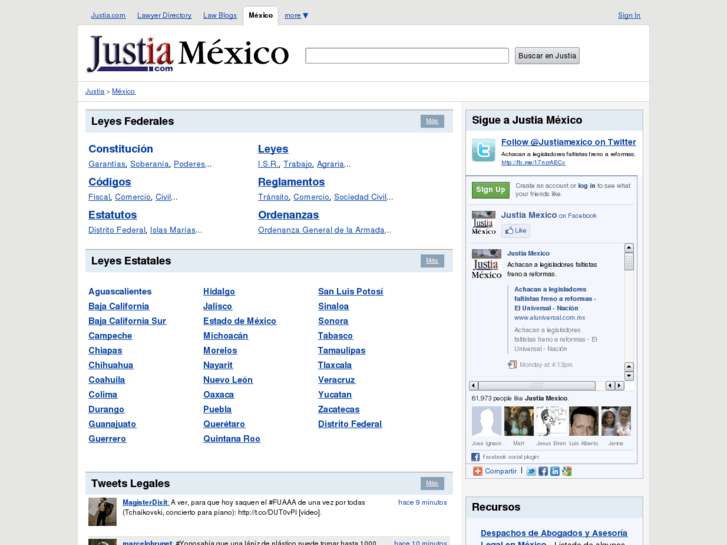Image resolution: width=727 pixels, height=545 pixels.
Task: Click the I.S.R. law link
Action: click(268, 164)
